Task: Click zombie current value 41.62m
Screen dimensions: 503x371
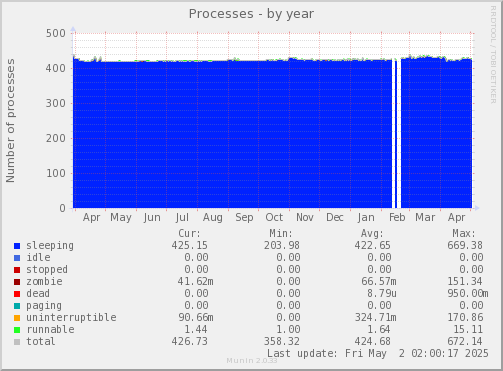Action: [195, 281]
